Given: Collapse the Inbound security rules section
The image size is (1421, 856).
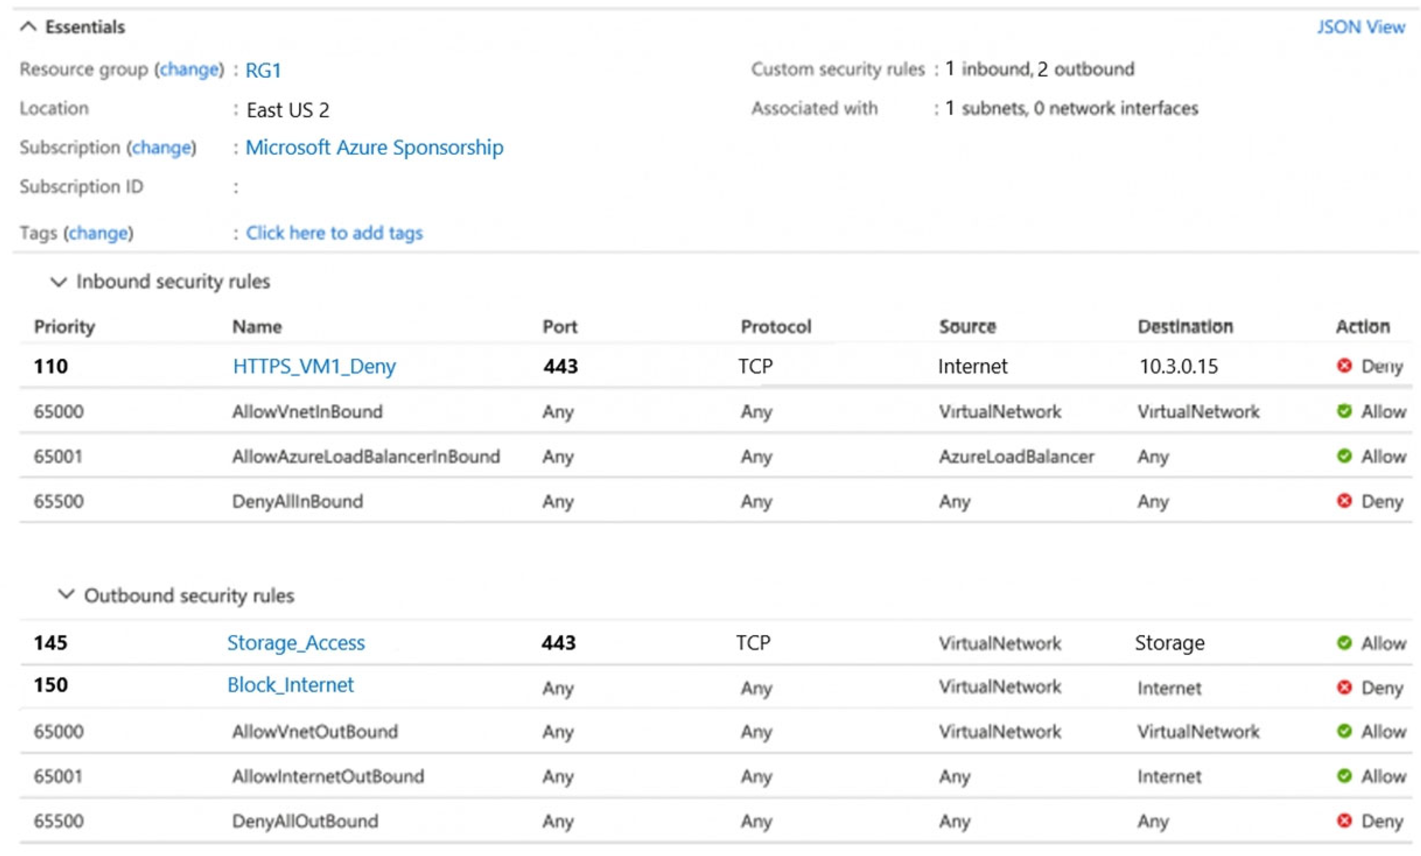Looking at the screenshot, I should 58,282.
